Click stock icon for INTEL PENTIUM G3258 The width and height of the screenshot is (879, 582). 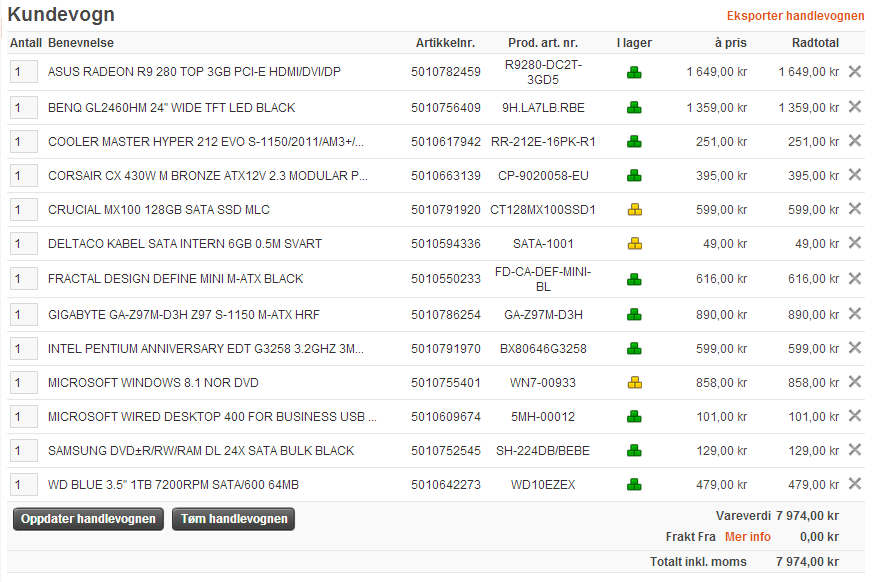[634, 349]
